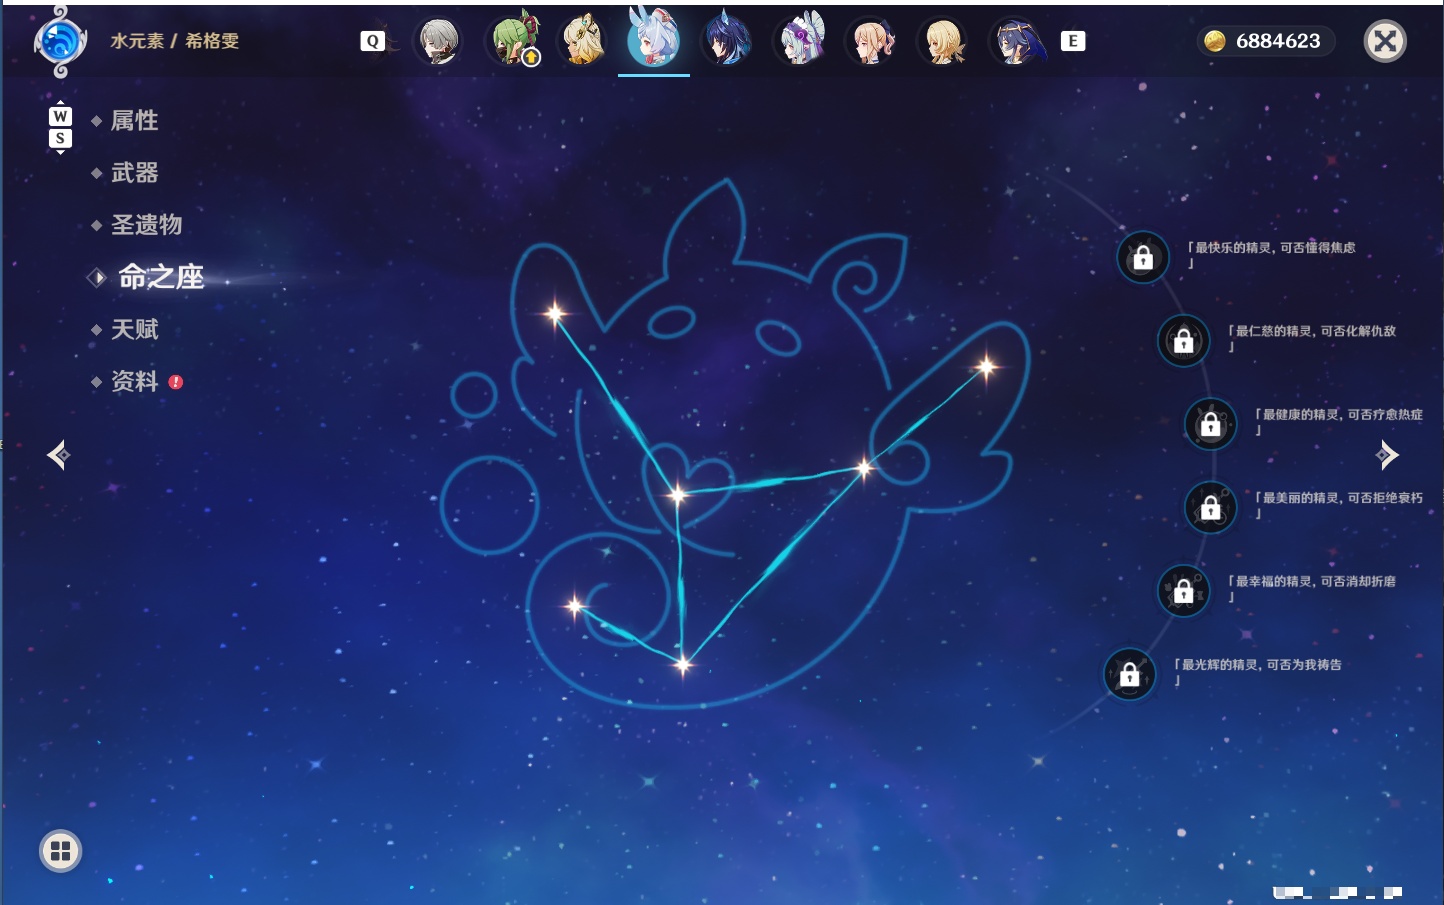Click the Q previous-character key icon

[372, 41]
